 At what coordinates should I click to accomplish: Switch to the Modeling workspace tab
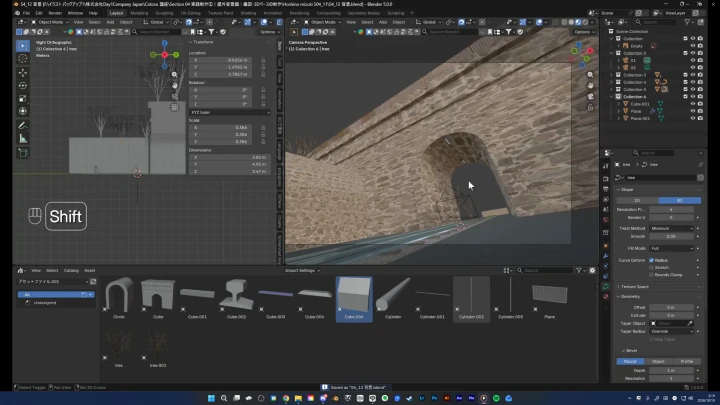pos(139,13)
